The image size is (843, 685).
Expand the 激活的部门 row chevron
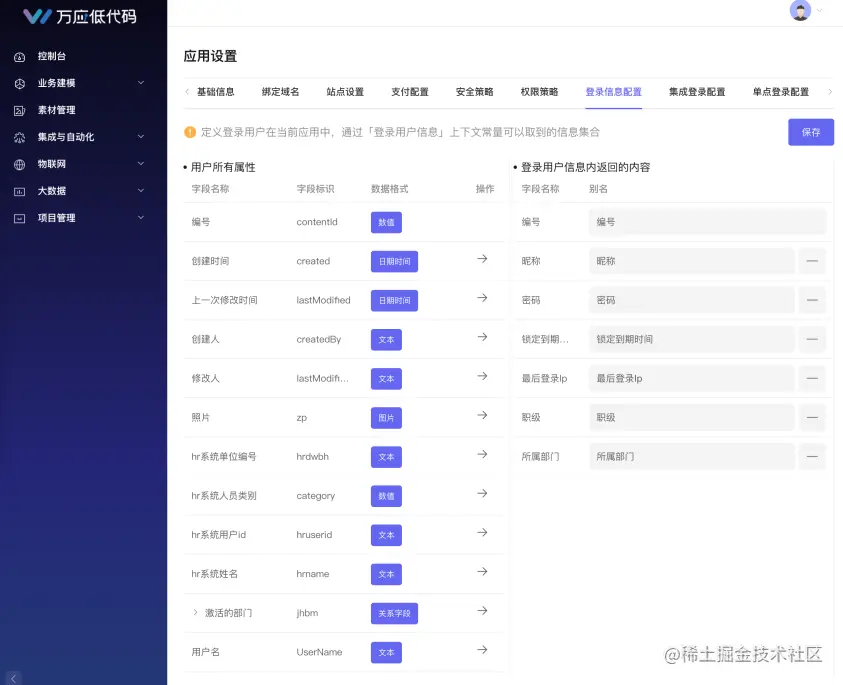click(x=194, y=613)
